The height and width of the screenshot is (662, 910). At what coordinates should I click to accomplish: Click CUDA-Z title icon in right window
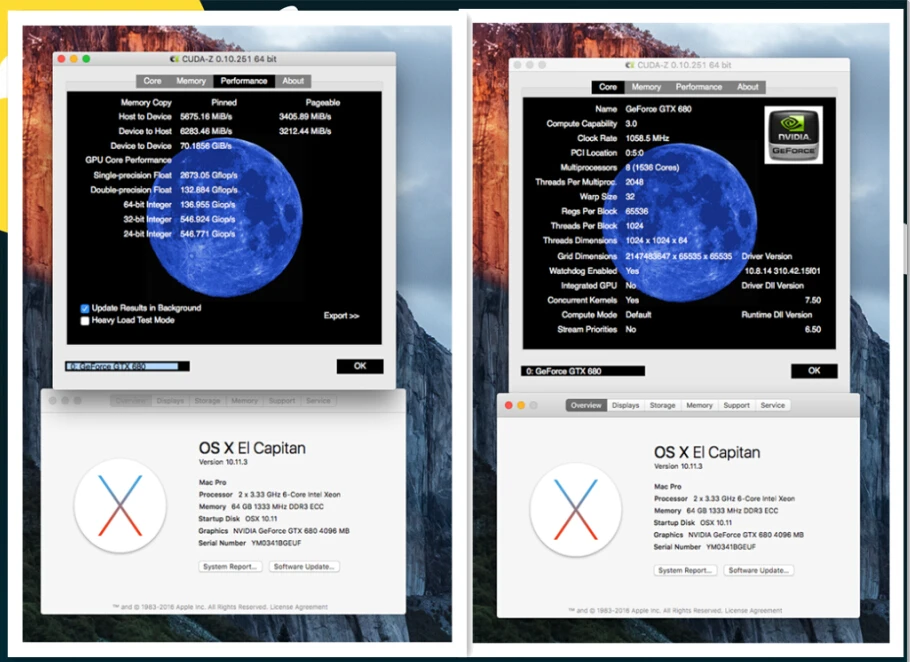(x=630, y=65)
